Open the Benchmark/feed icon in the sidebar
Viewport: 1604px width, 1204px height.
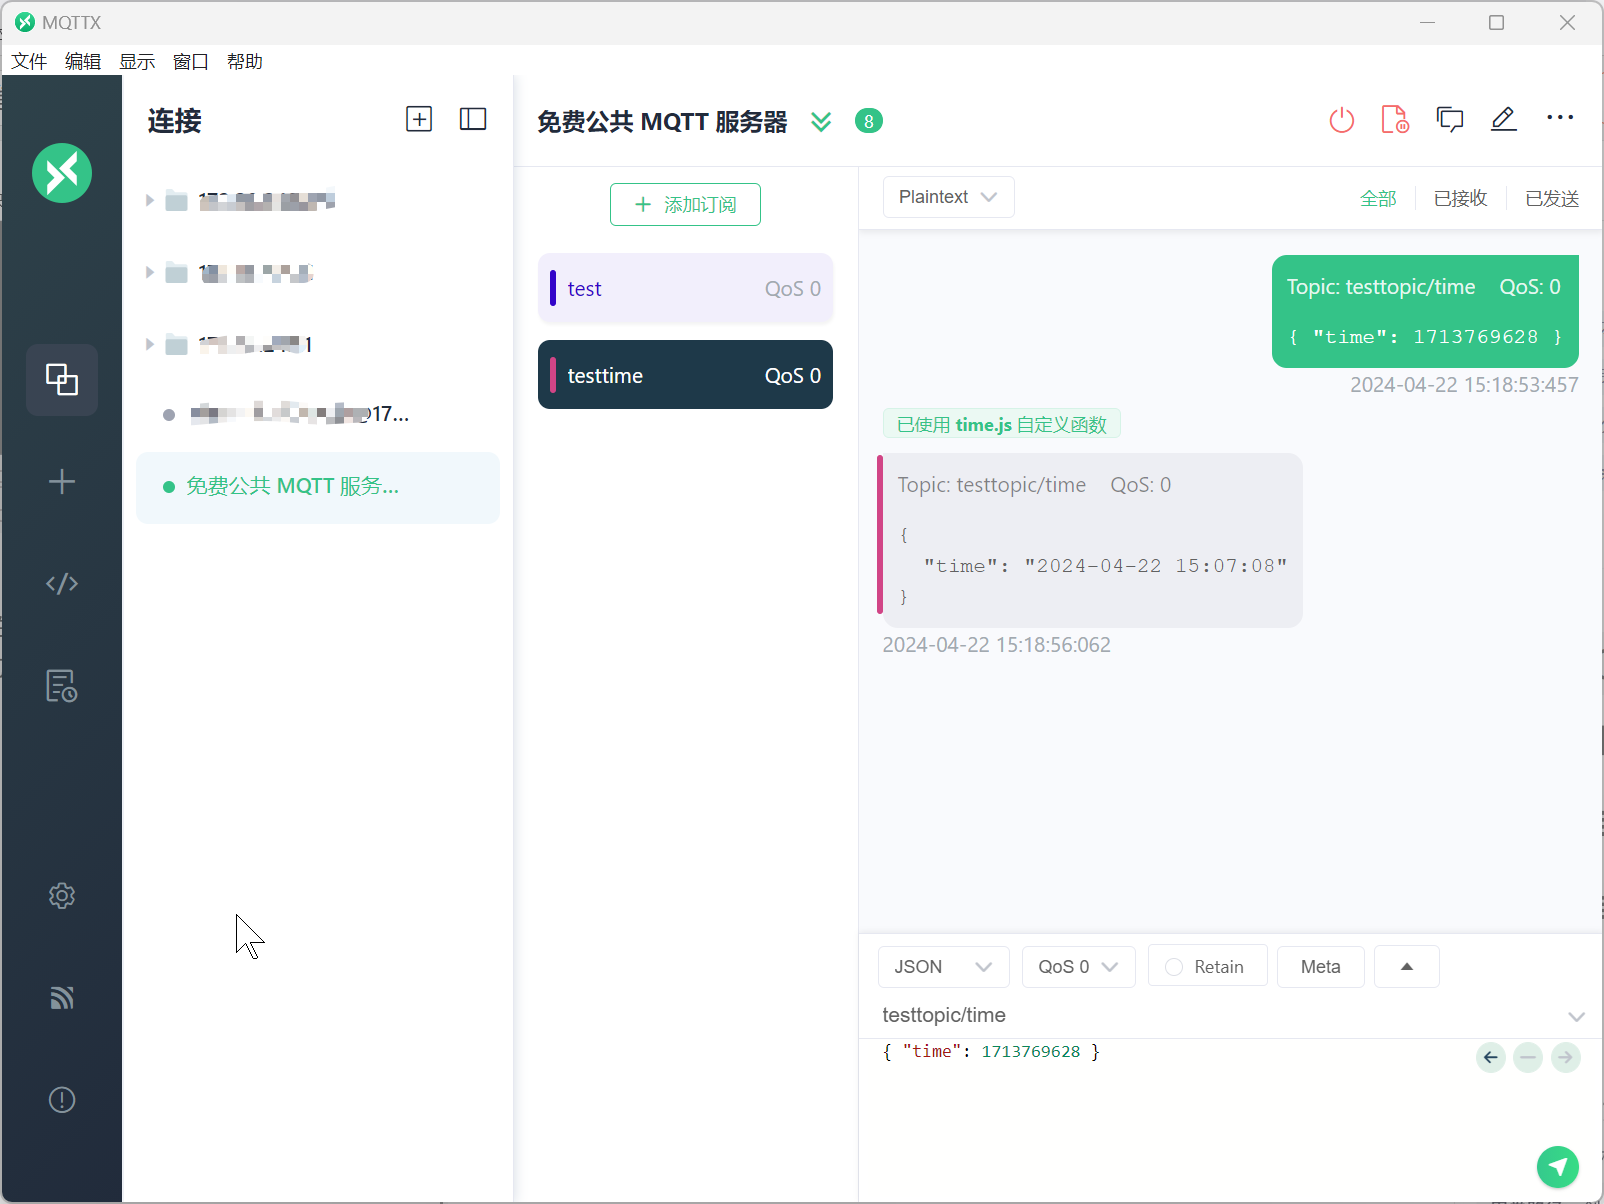click(62, 998)
